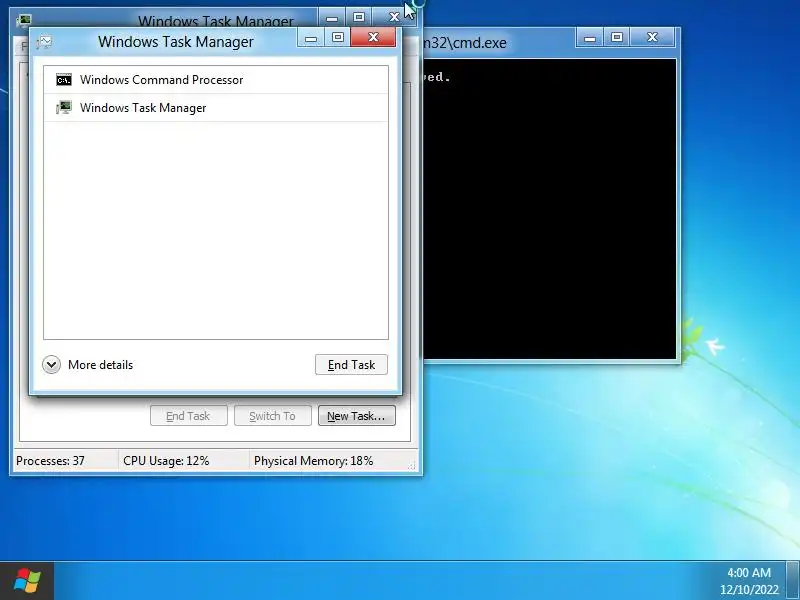
Task: Click Show desktop strip at taskbar end
Action: tap(793, 581)
